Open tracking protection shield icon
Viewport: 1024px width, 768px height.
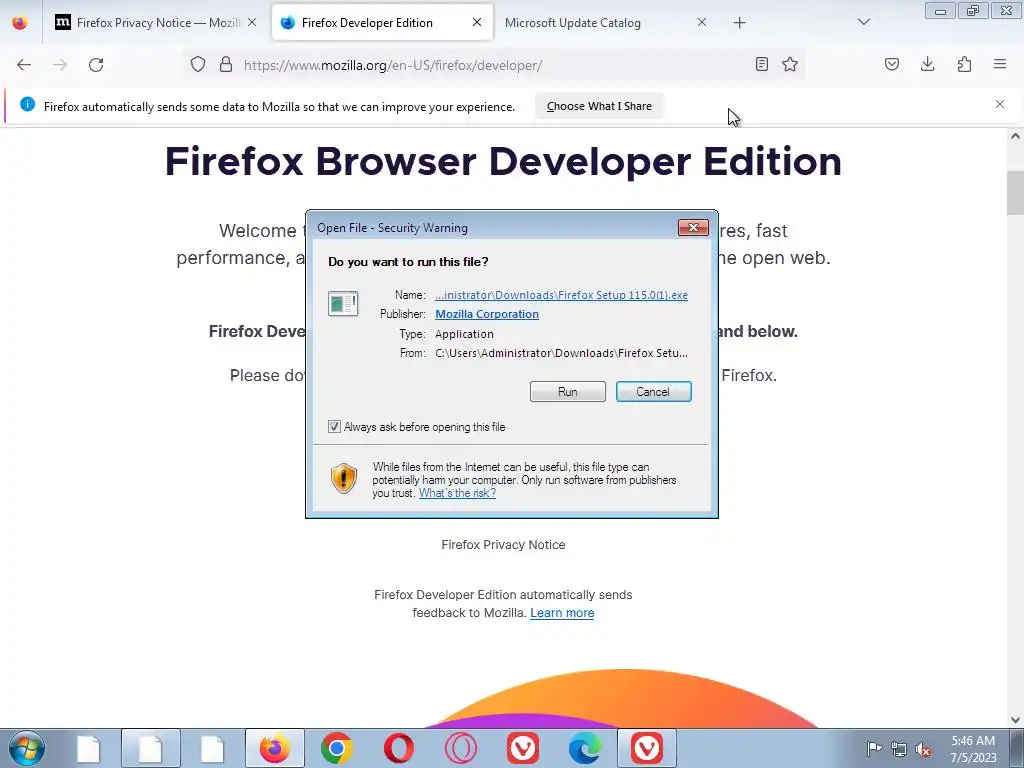[198, 65]
